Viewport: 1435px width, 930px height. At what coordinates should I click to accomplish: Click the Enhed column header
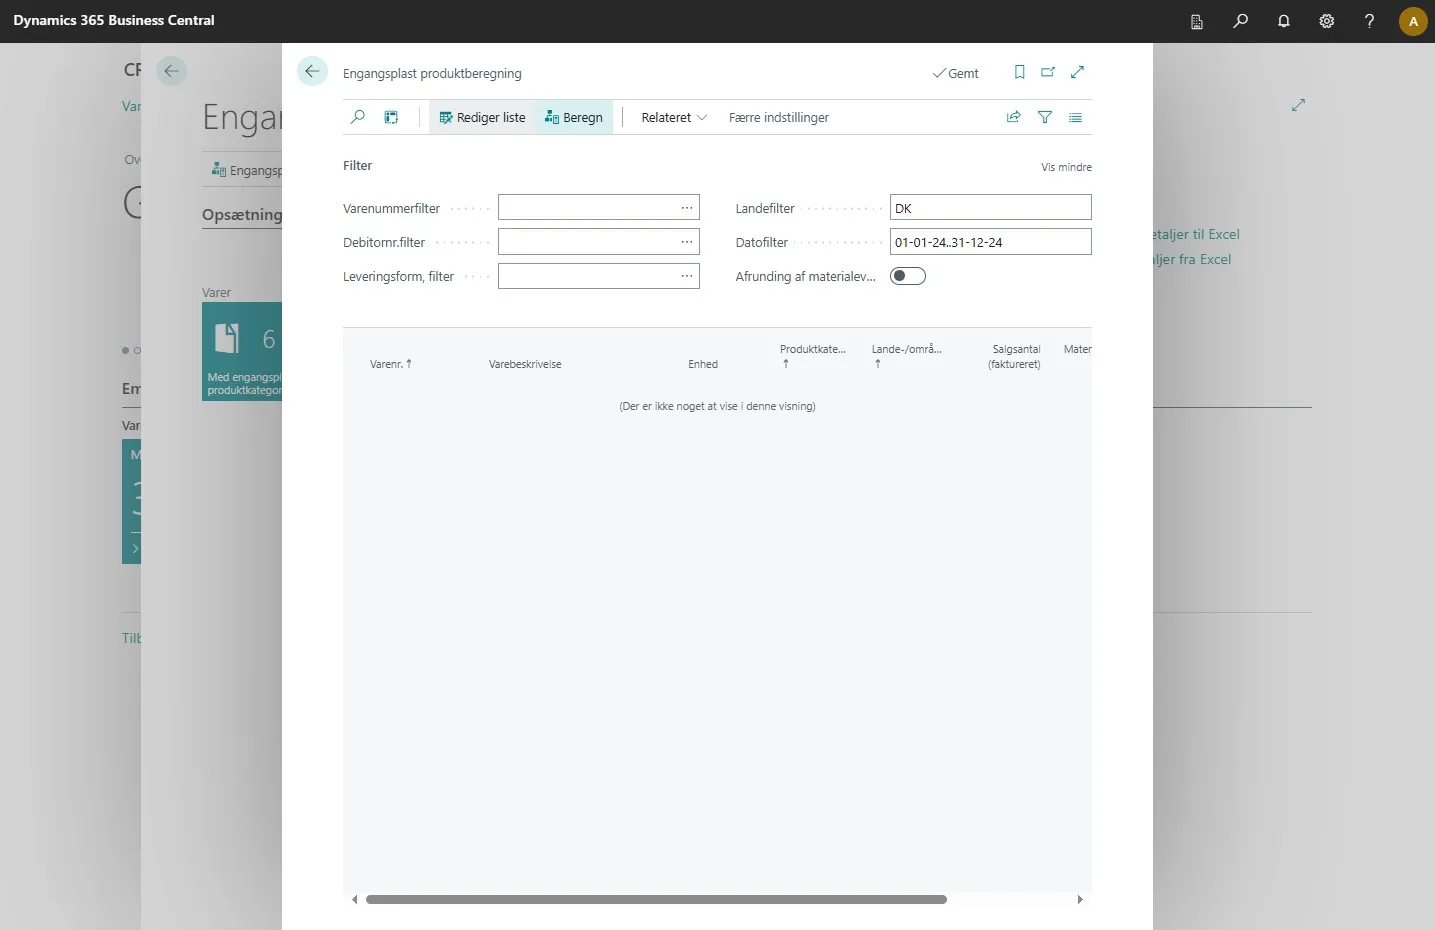[x=703, y=364]
